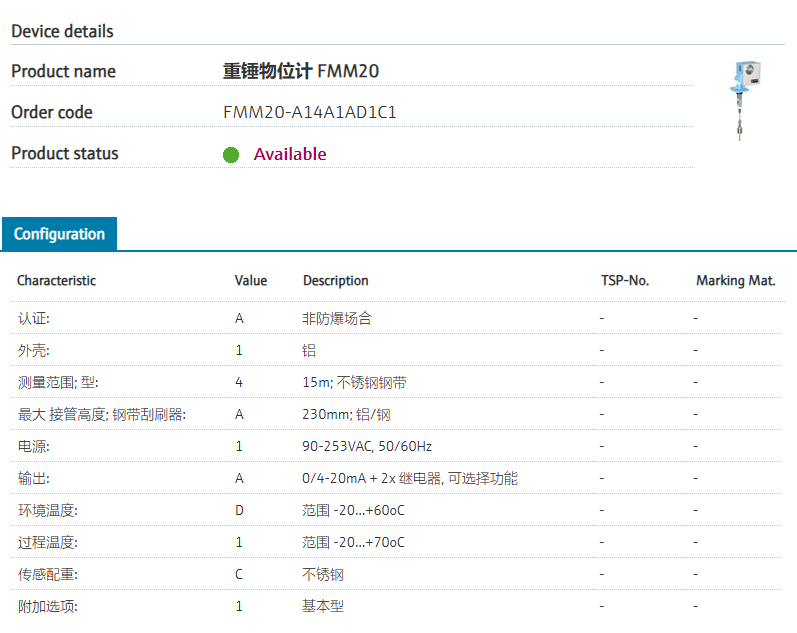This screenshot has height=633, width=797.
Task: Click the 230mm; 铝/钢 description cell
Action: (x=346, y=414)
